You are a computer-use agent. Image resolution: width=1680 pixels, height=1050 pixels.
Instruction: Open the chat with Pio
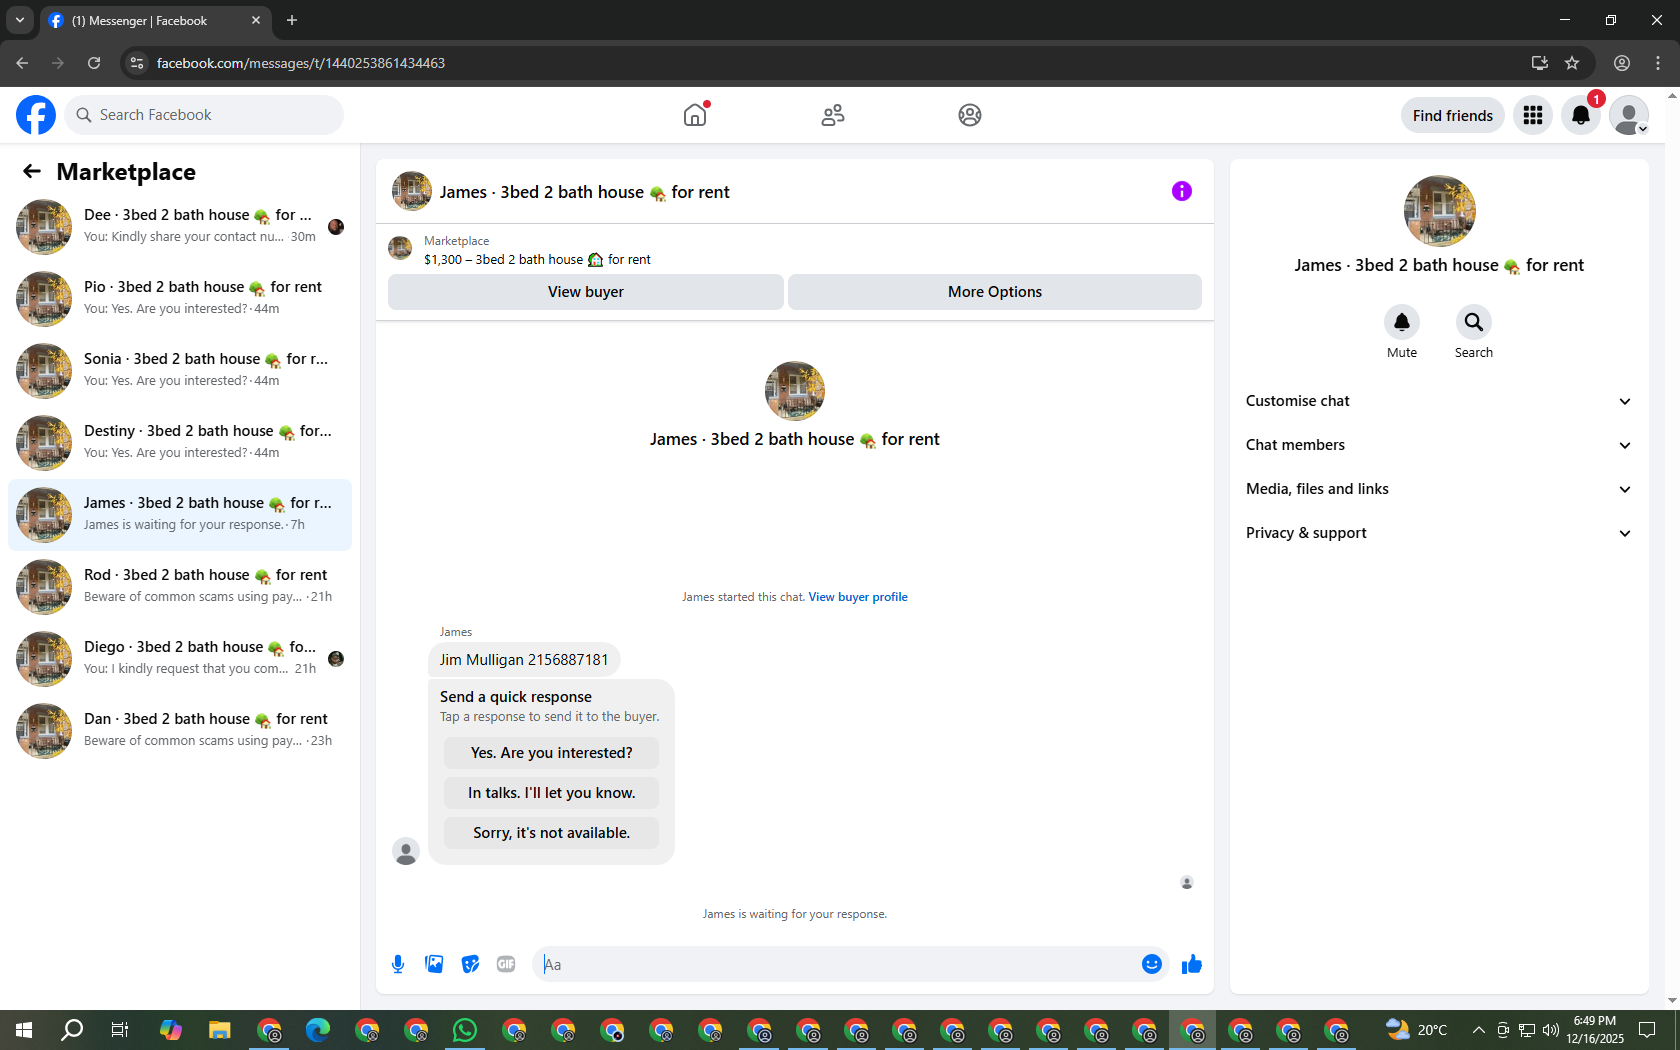click(x=180, y=299)
